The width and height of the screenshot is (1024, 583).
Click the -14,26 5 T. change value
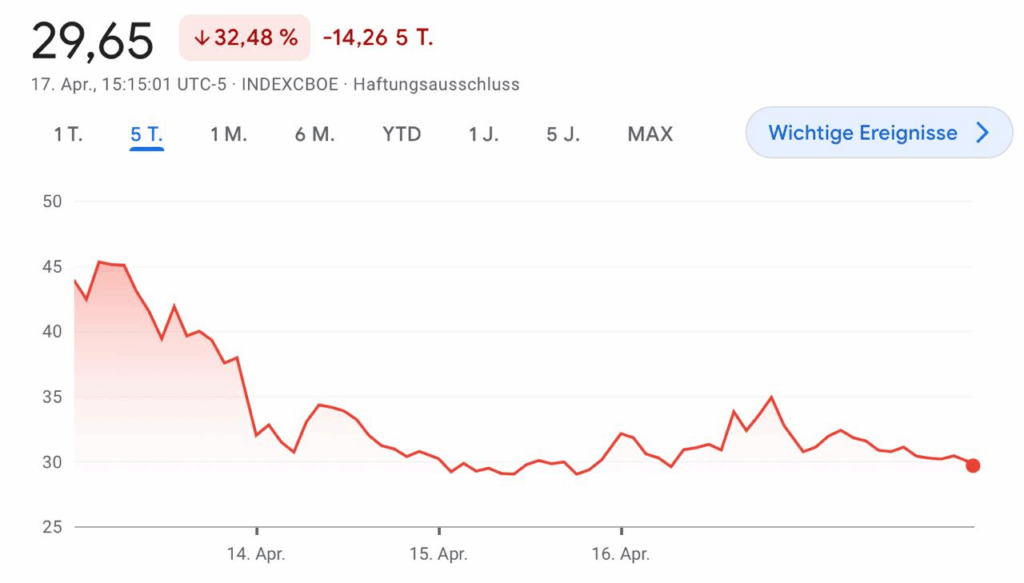click(377, 39)
